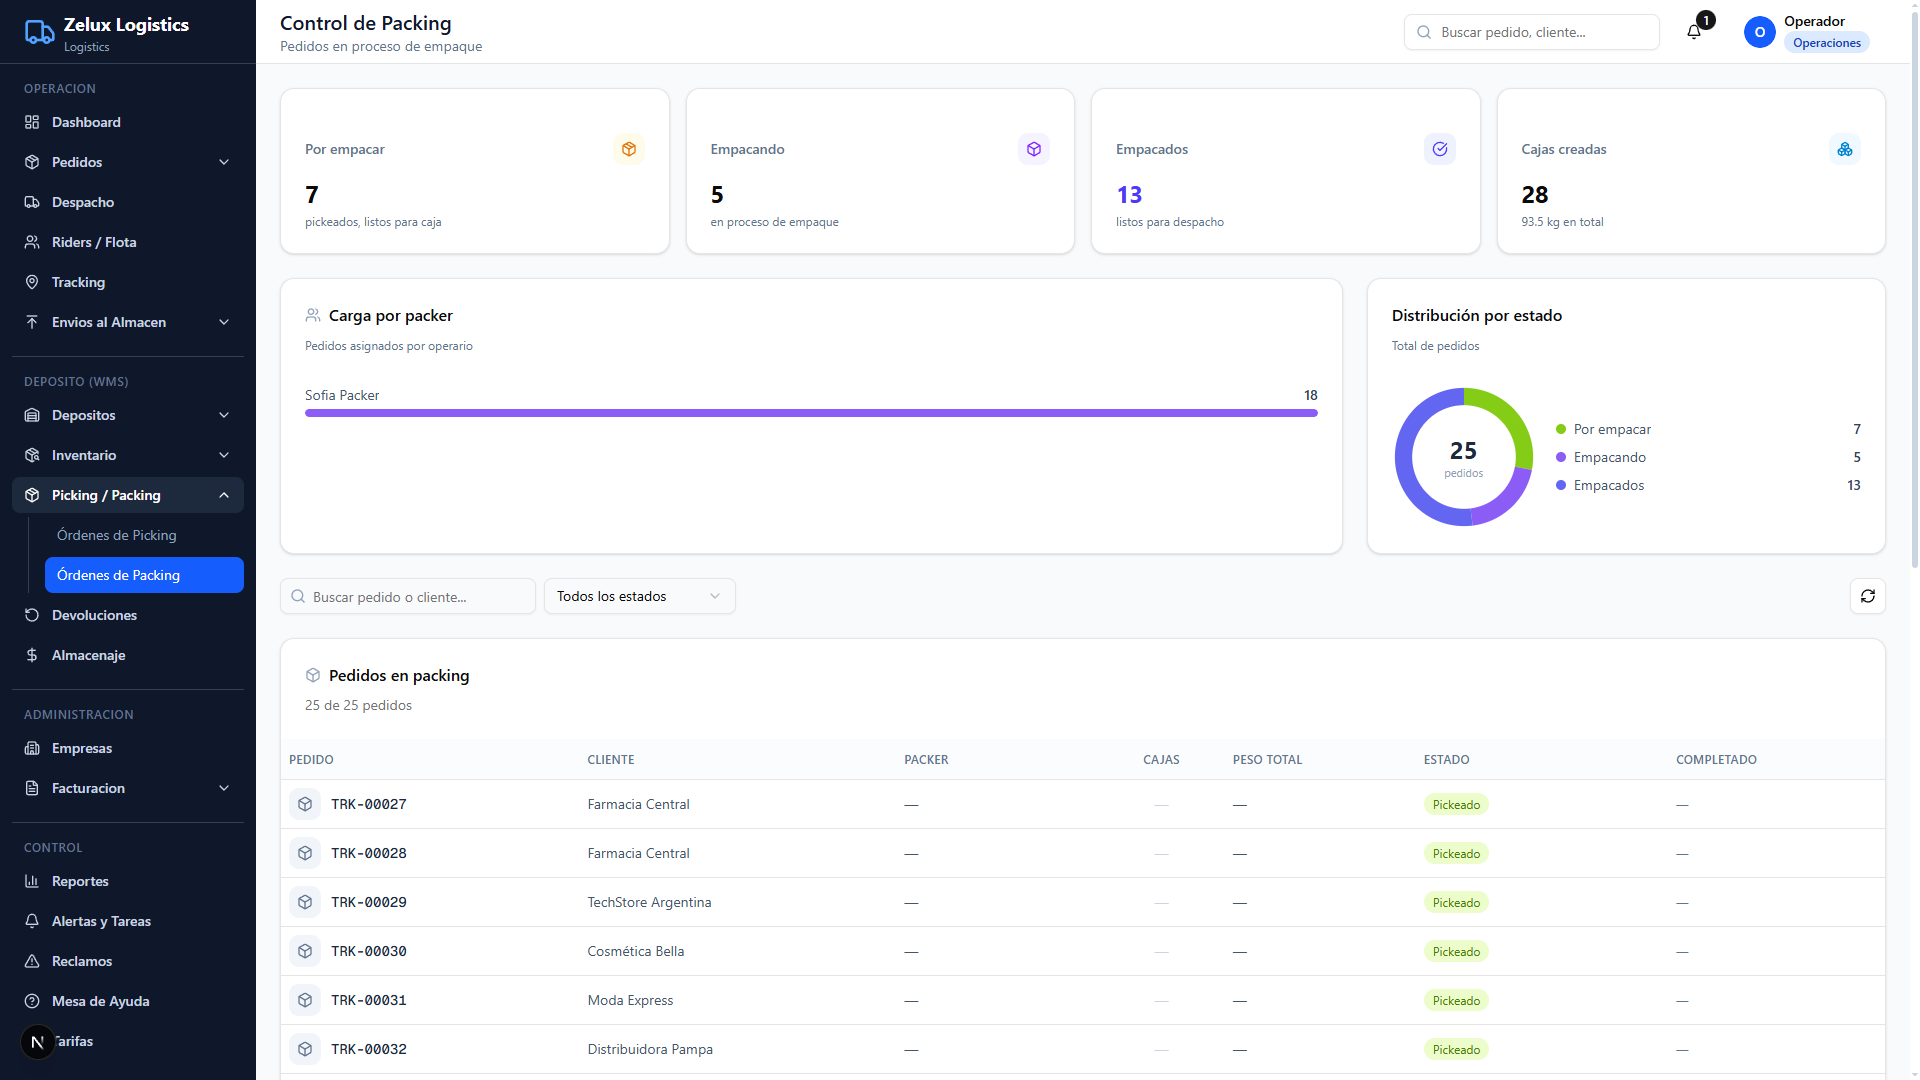Screen dimensions: 1920x1080
Task: Focus the top Buscar pedido, cliente search
Action: pyautogui.click(x=1531, y=32)
